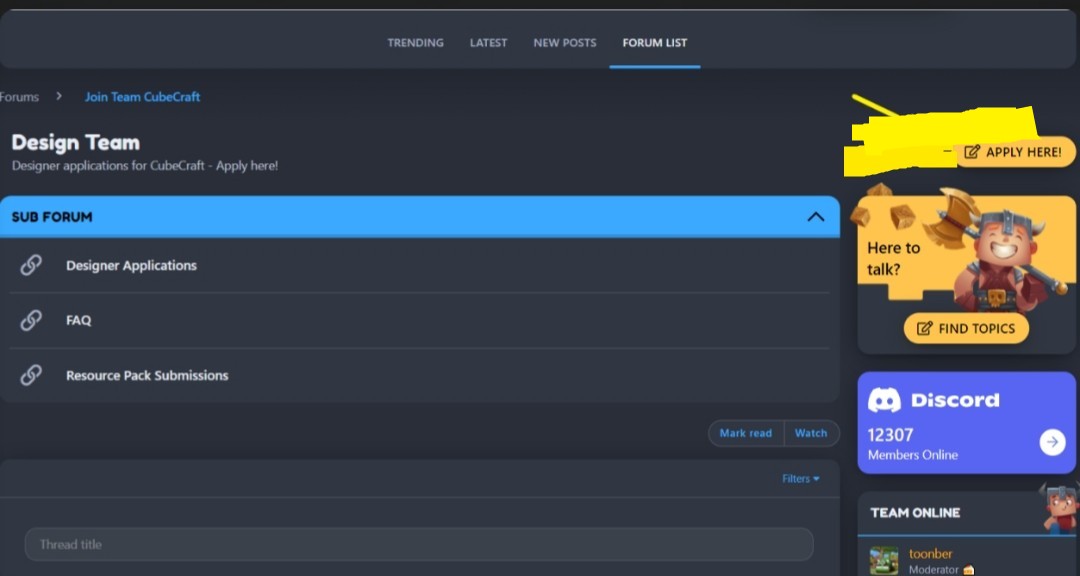This screenshot has height=576, width=1080.
Task: Click the SUB FORUM header label
Action: click(52, 217)
